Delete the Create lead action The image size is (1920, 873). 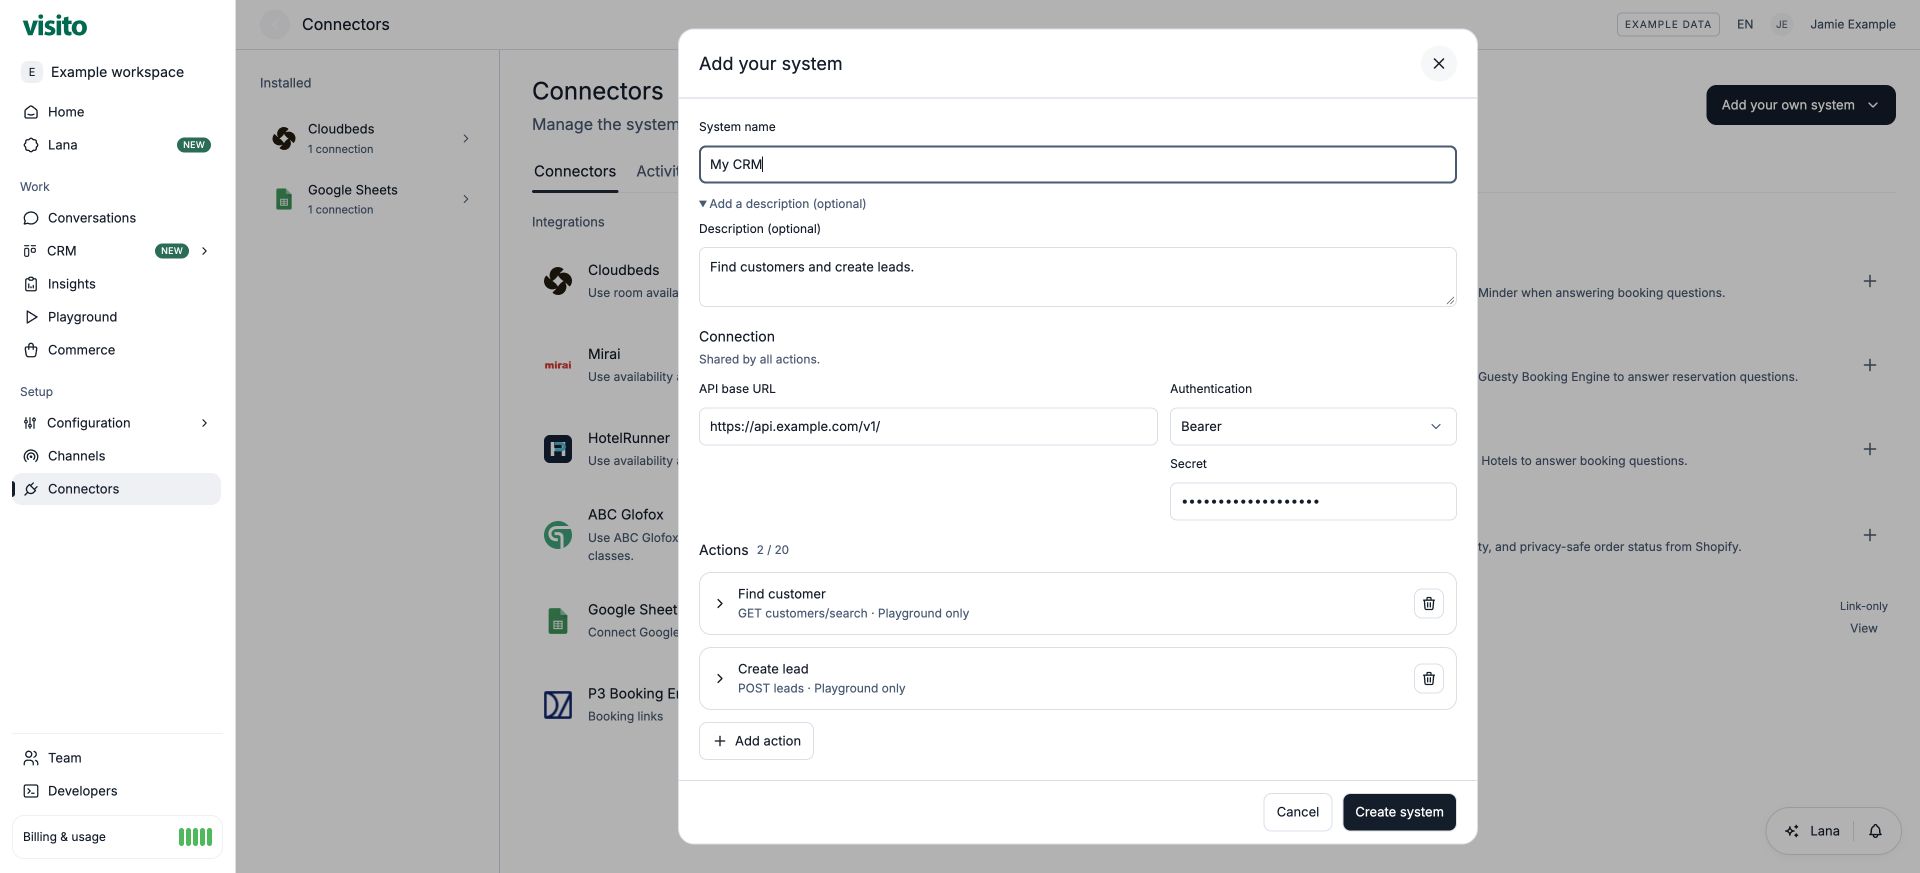pyautogui.click(x=1428, y=678)
